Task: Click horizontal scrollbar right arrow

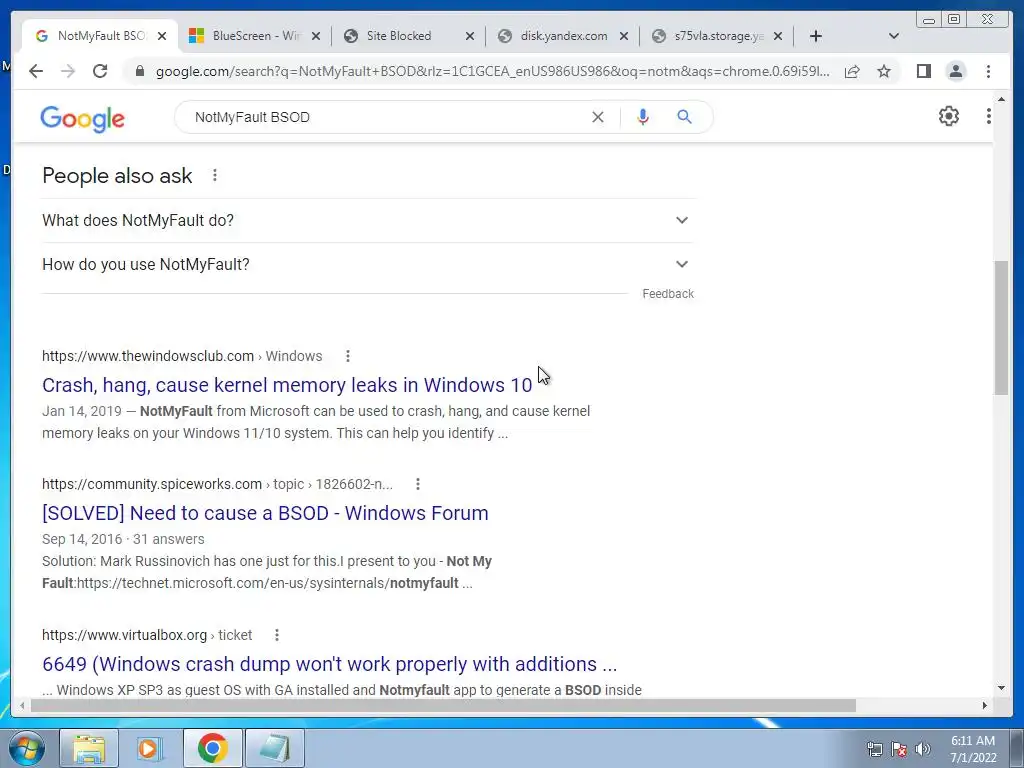Action: click(984, 705)
